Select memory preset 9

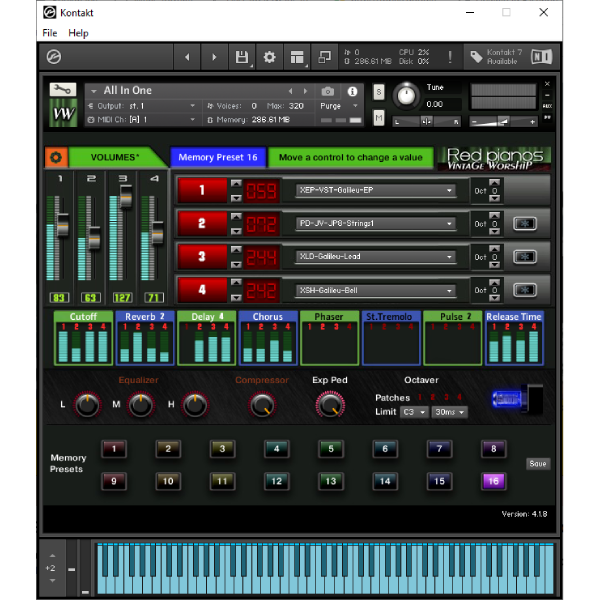coord(114,481)
